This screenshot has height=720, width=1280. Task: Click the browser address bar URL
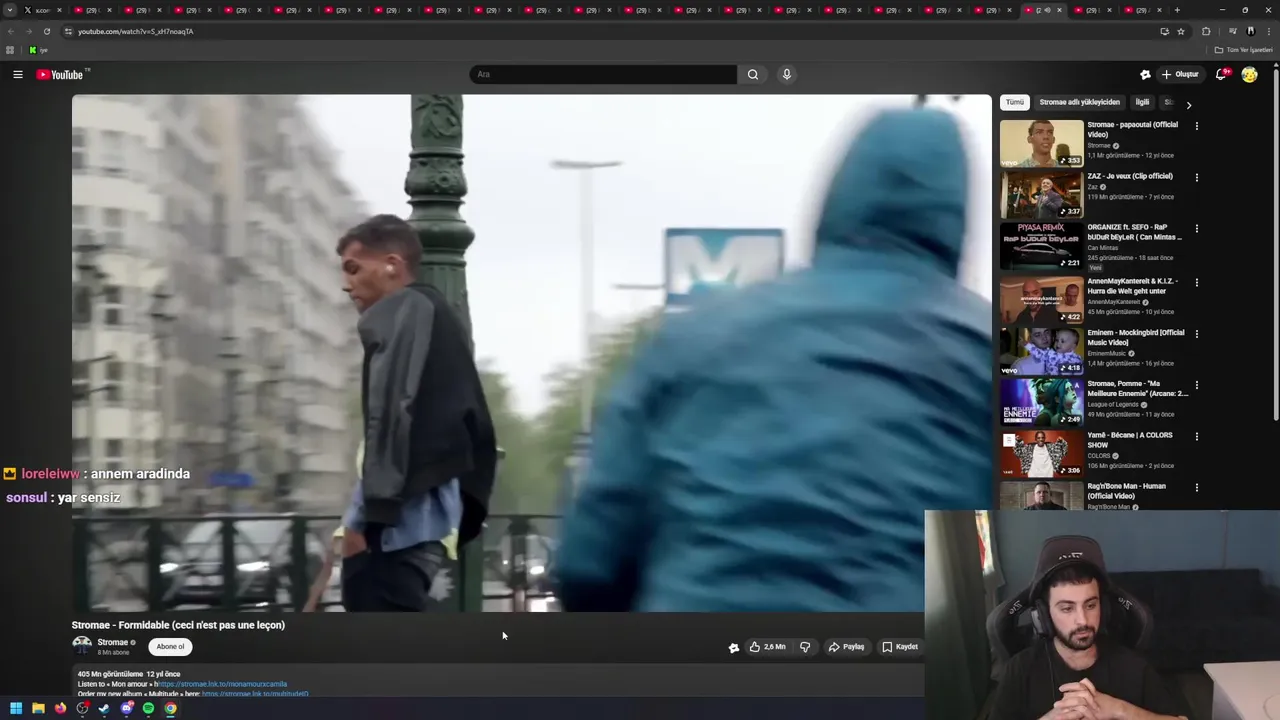(x=136, y=31)
